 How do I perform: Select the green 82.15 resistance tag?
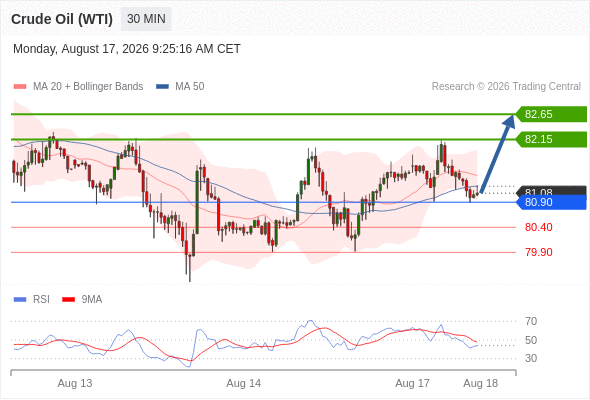click(551, 139)
